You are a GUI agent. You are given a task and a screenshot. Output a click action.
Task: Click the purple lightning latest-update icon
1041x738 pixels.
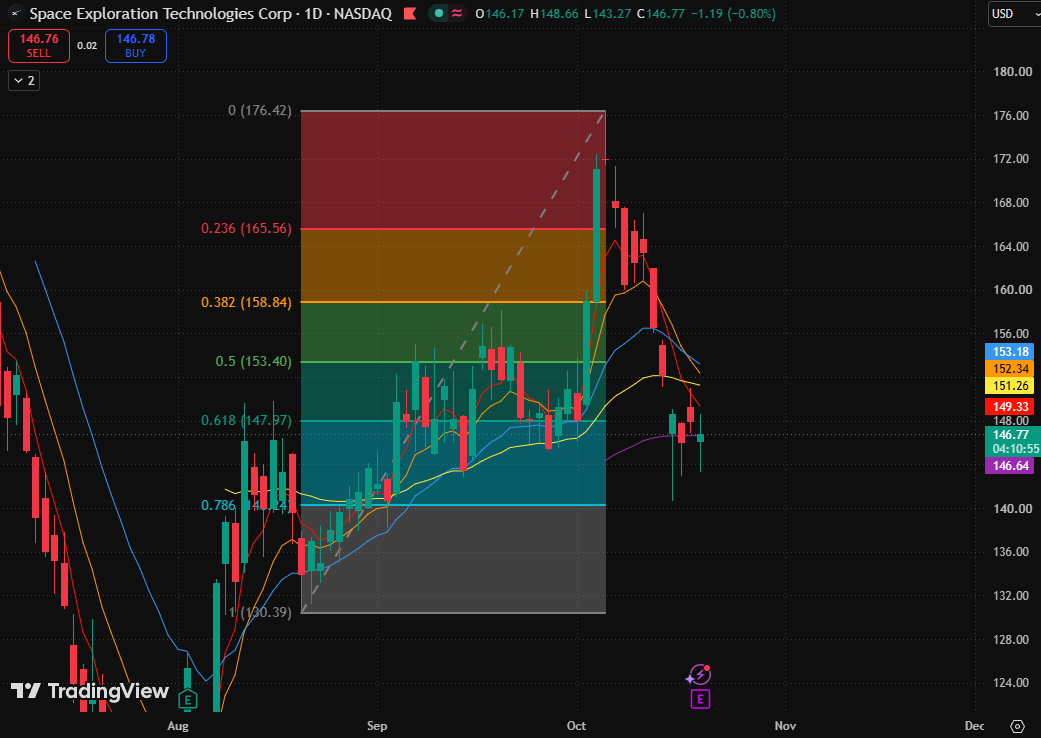[699, 675]
